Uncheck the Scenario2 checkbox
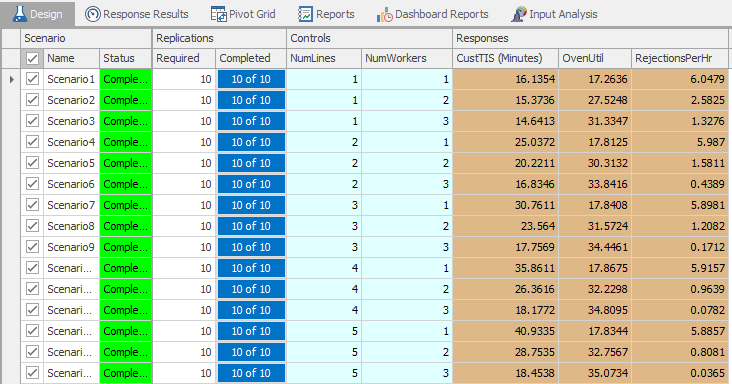This screenshot has height=384, width=732. (32, 100)
